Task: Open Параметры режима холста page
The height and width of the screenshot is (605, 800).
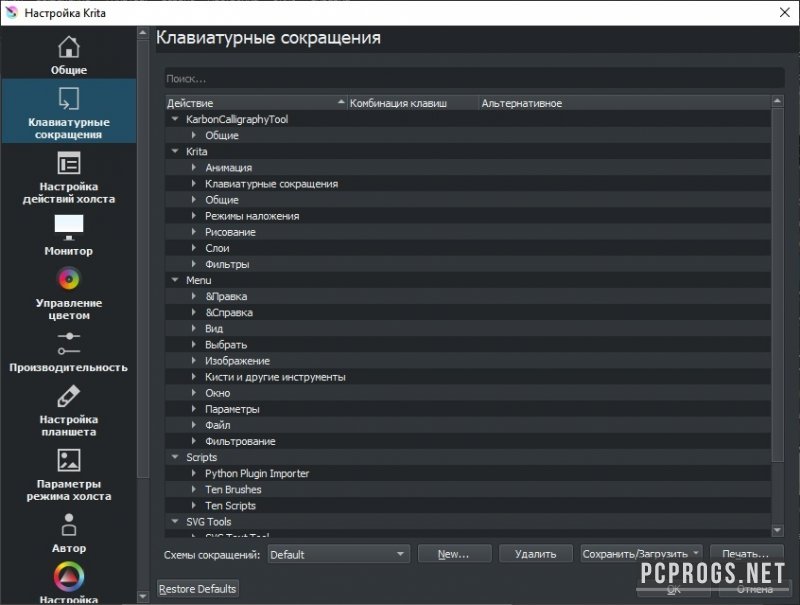Action: click(x=68, y=474)
